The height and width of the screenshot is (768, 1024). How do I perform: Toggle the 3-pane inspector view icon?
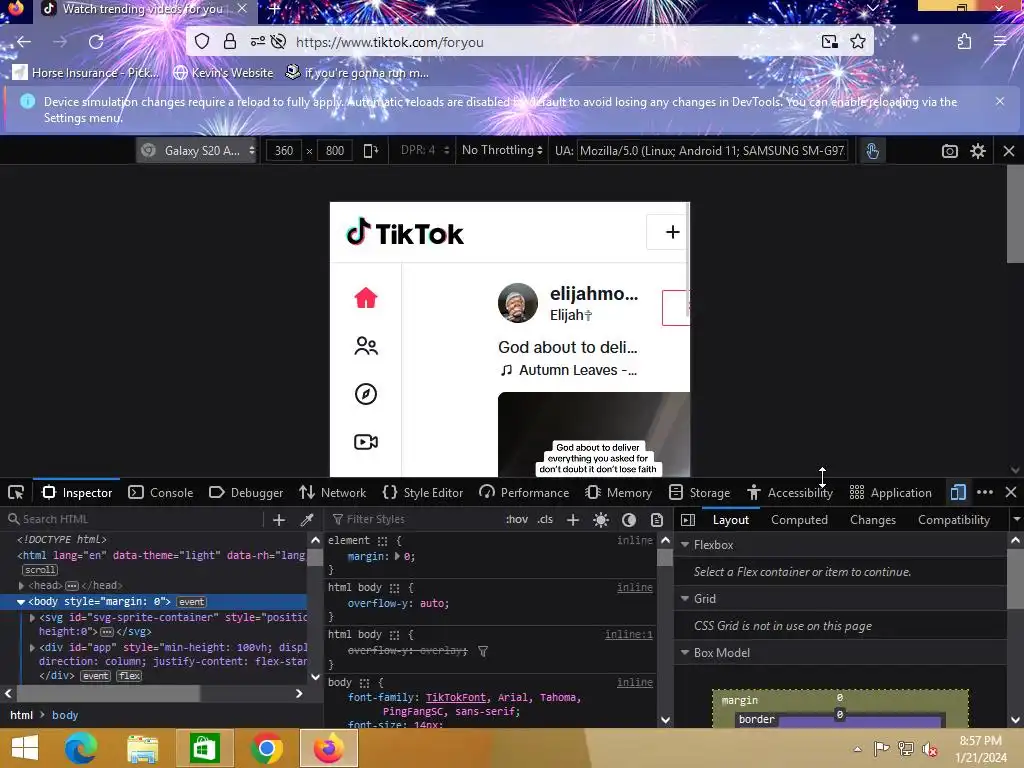(x=688, y=520)
